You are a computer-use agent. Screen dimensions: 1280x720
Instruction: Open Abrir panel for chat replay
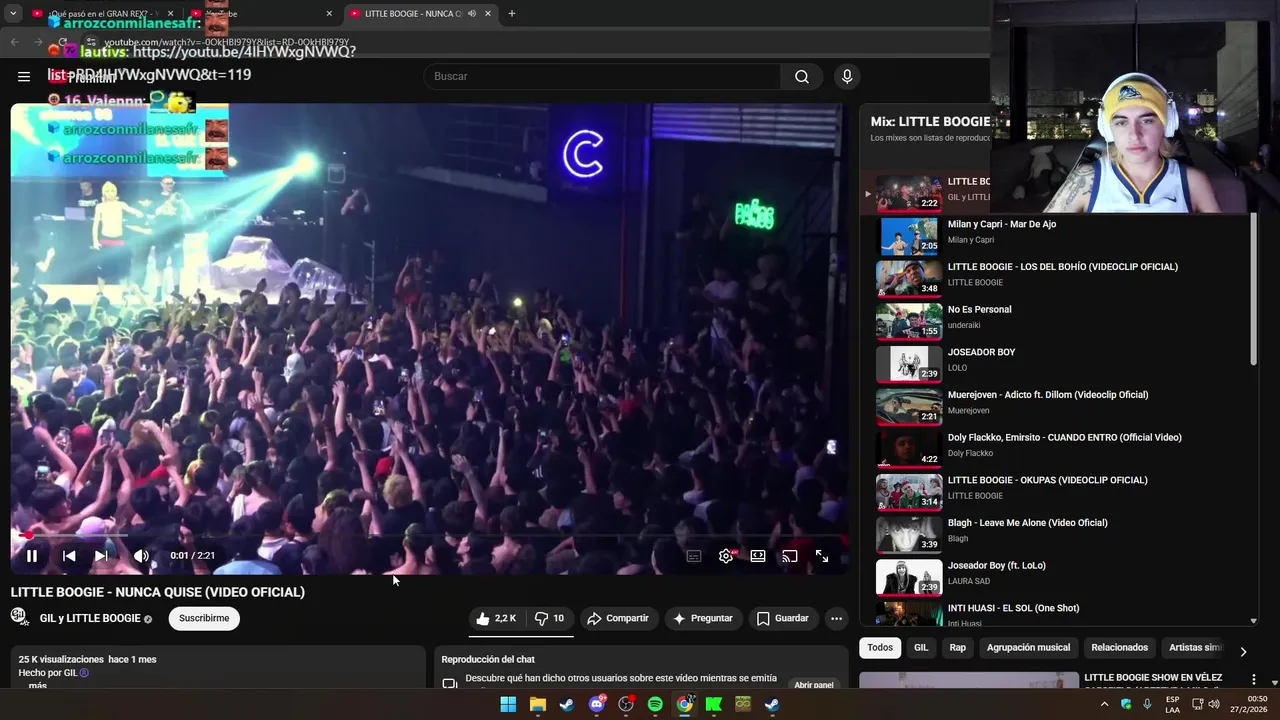point(813,685)
